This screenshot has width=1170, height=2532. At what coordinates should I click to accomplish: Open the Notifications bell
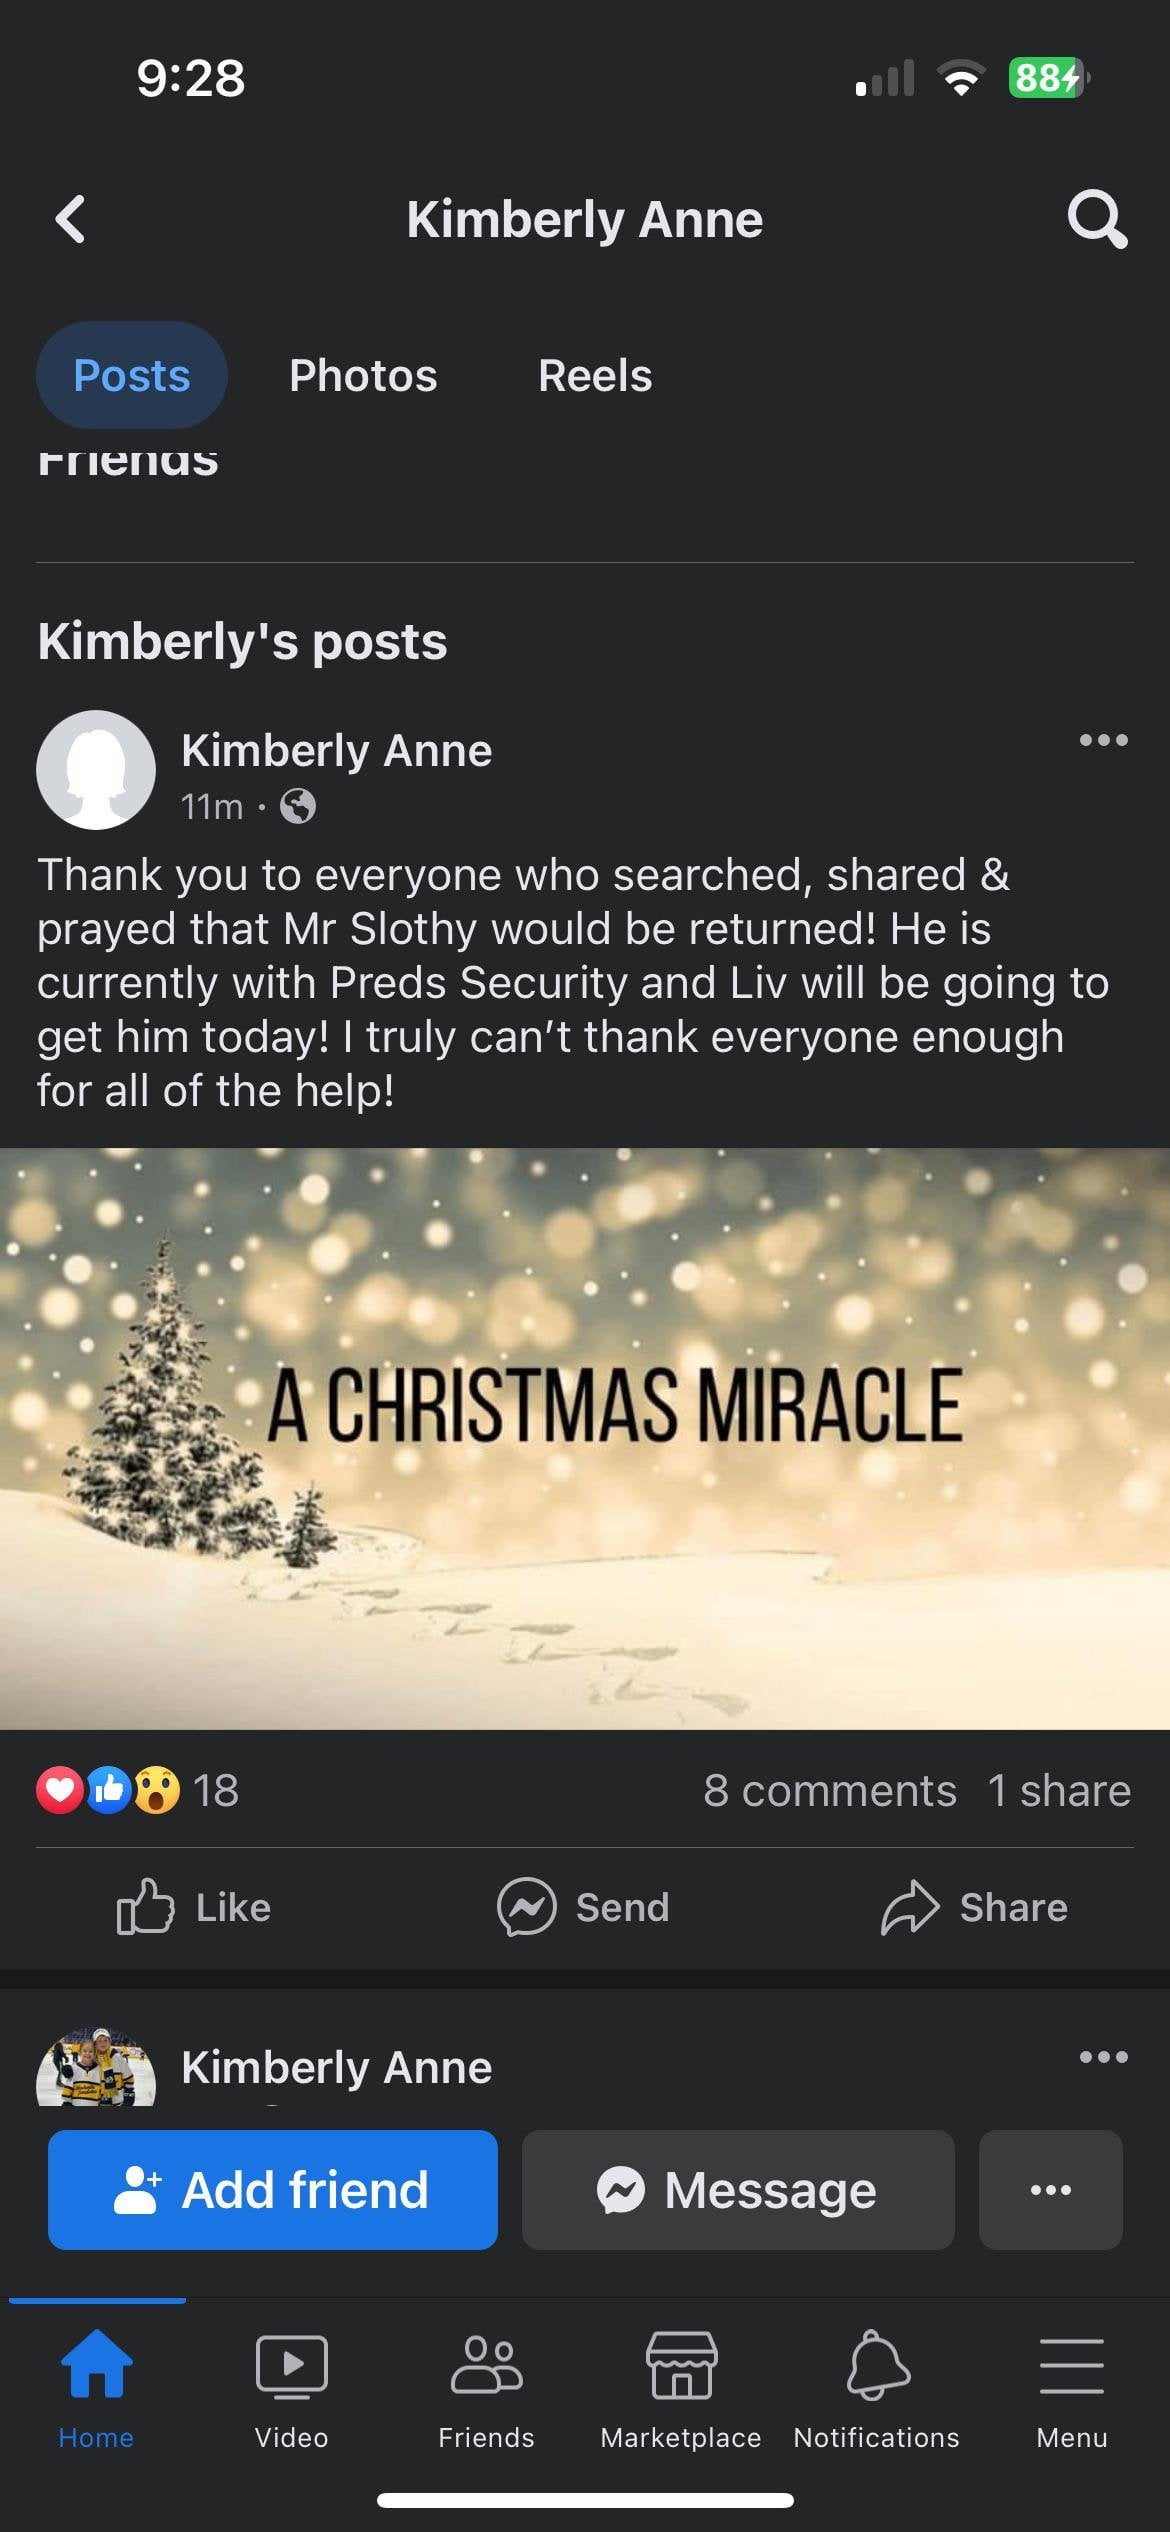click(x=877, y=2384)
